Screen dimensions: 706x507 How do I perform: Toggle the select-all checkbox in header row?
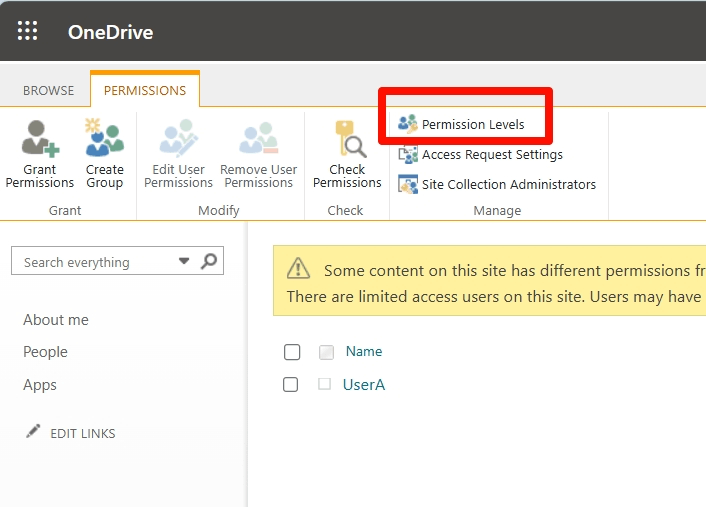coord(292,352)
